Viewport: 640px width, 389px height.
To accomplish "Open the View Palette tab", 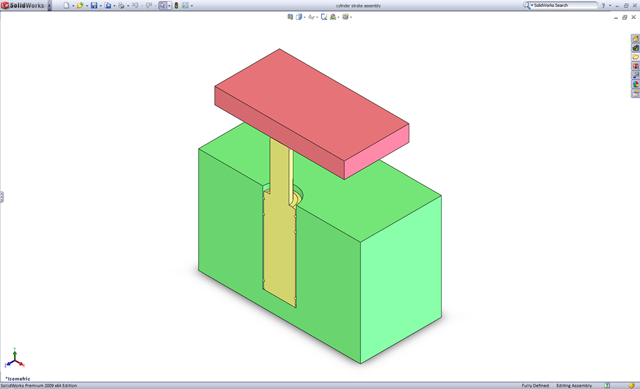I will [x=636, y=75].
